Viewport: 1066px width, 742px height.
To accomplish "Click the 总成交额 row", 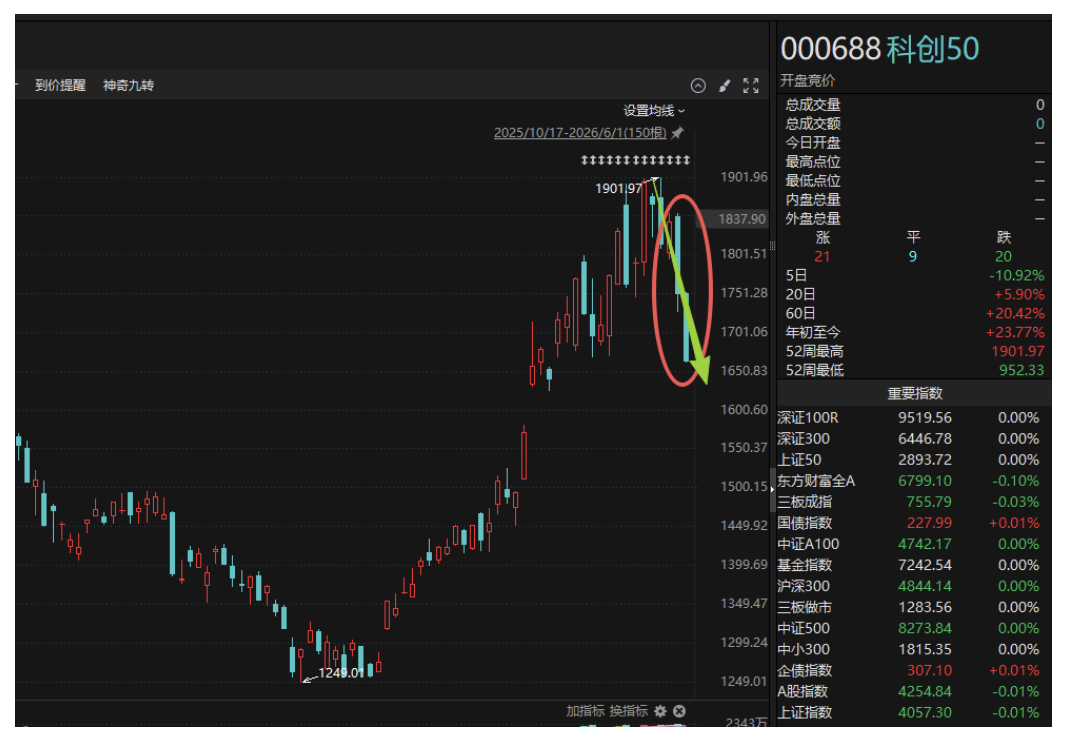I will tap(914, 124).
